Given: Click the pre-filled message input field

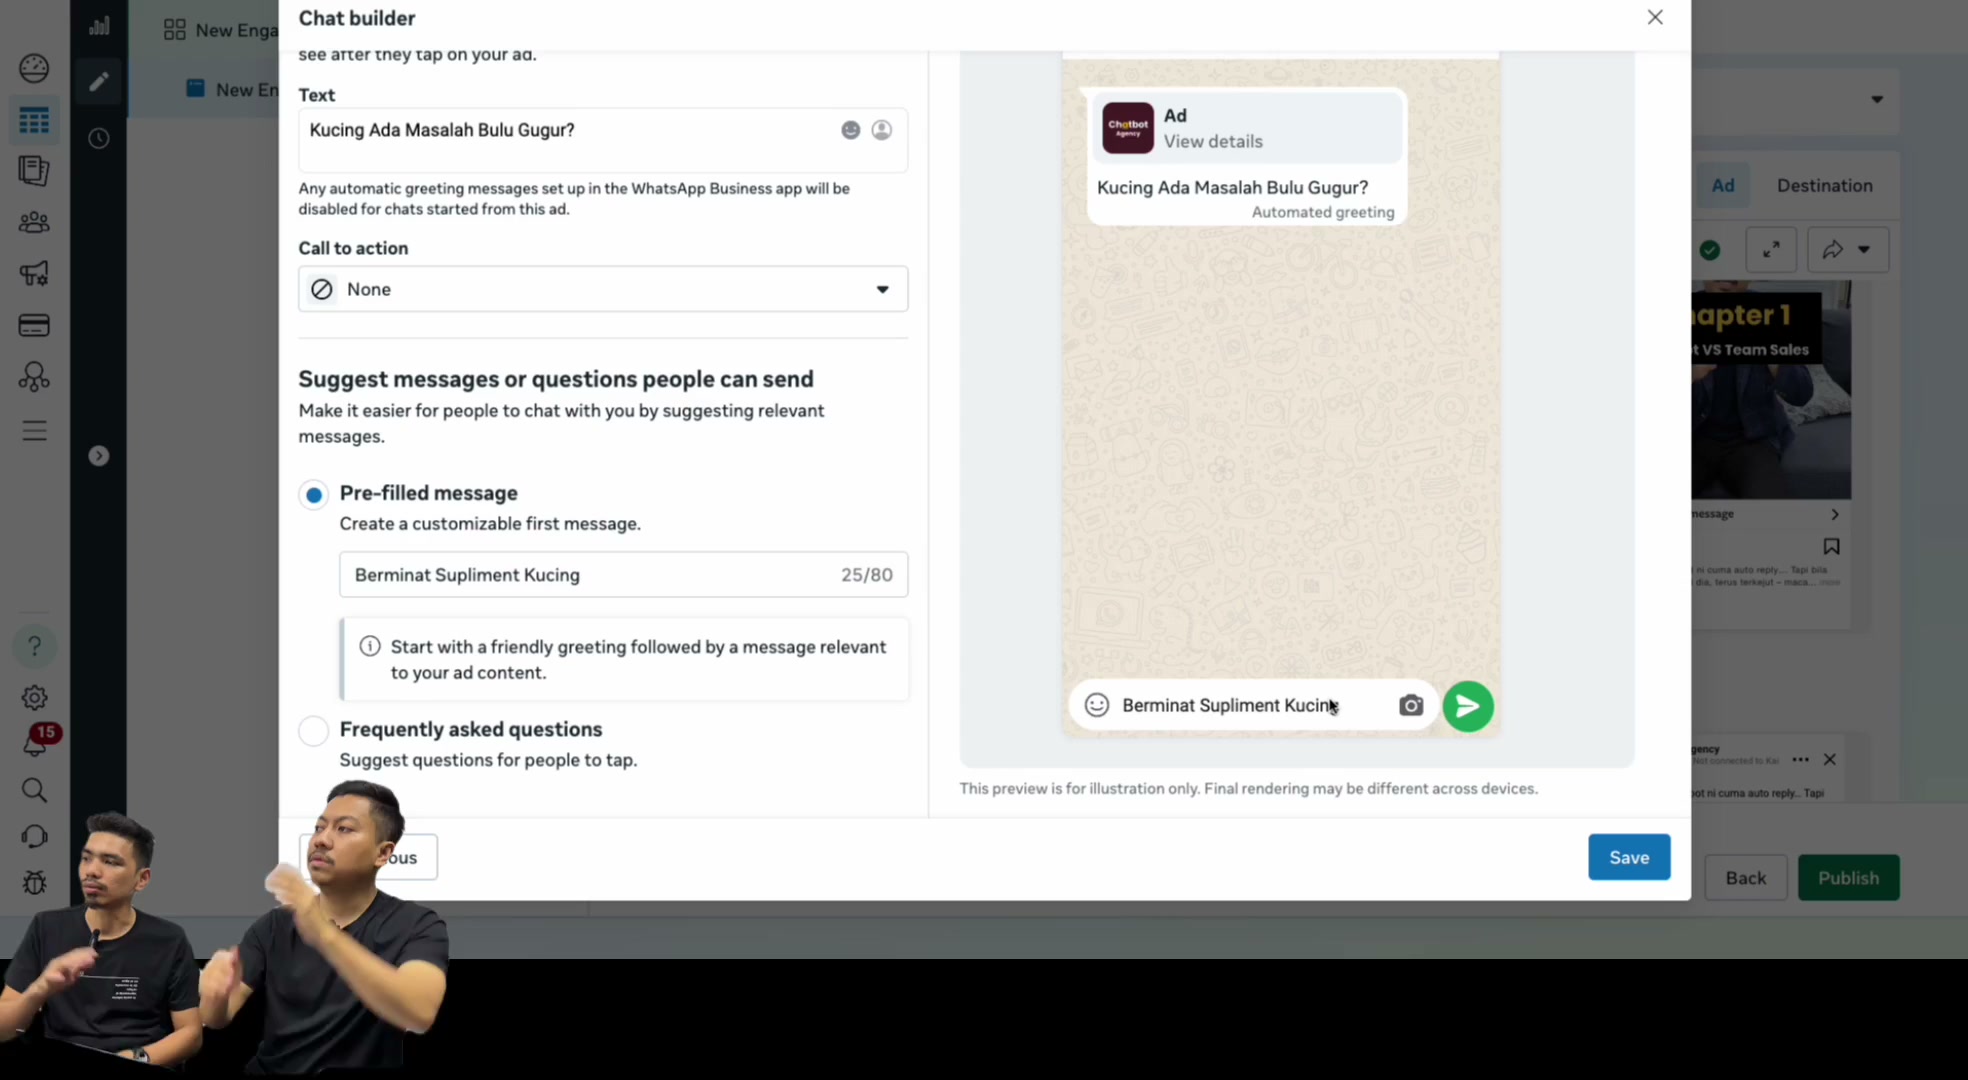Looking at the screenshot, I should tap(623, 575).
